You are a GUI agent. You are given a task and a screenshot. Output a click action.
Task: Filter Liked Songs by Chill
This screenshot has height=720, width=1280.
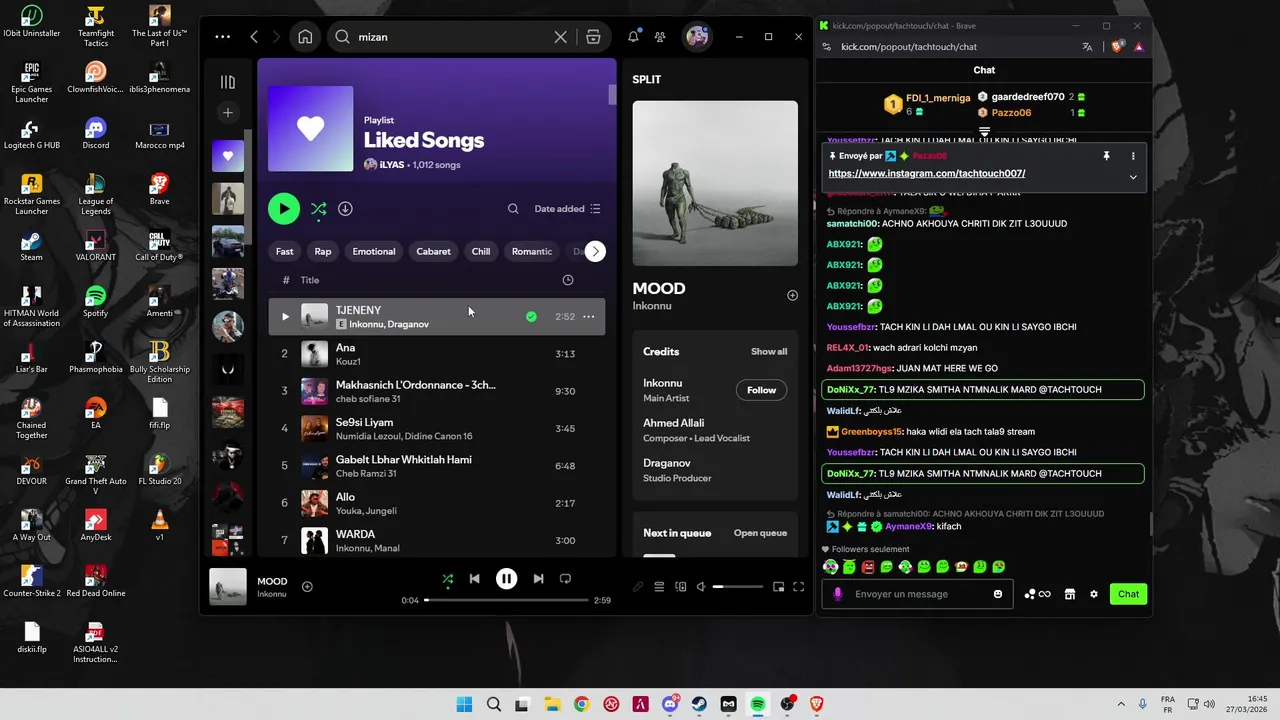481,251
